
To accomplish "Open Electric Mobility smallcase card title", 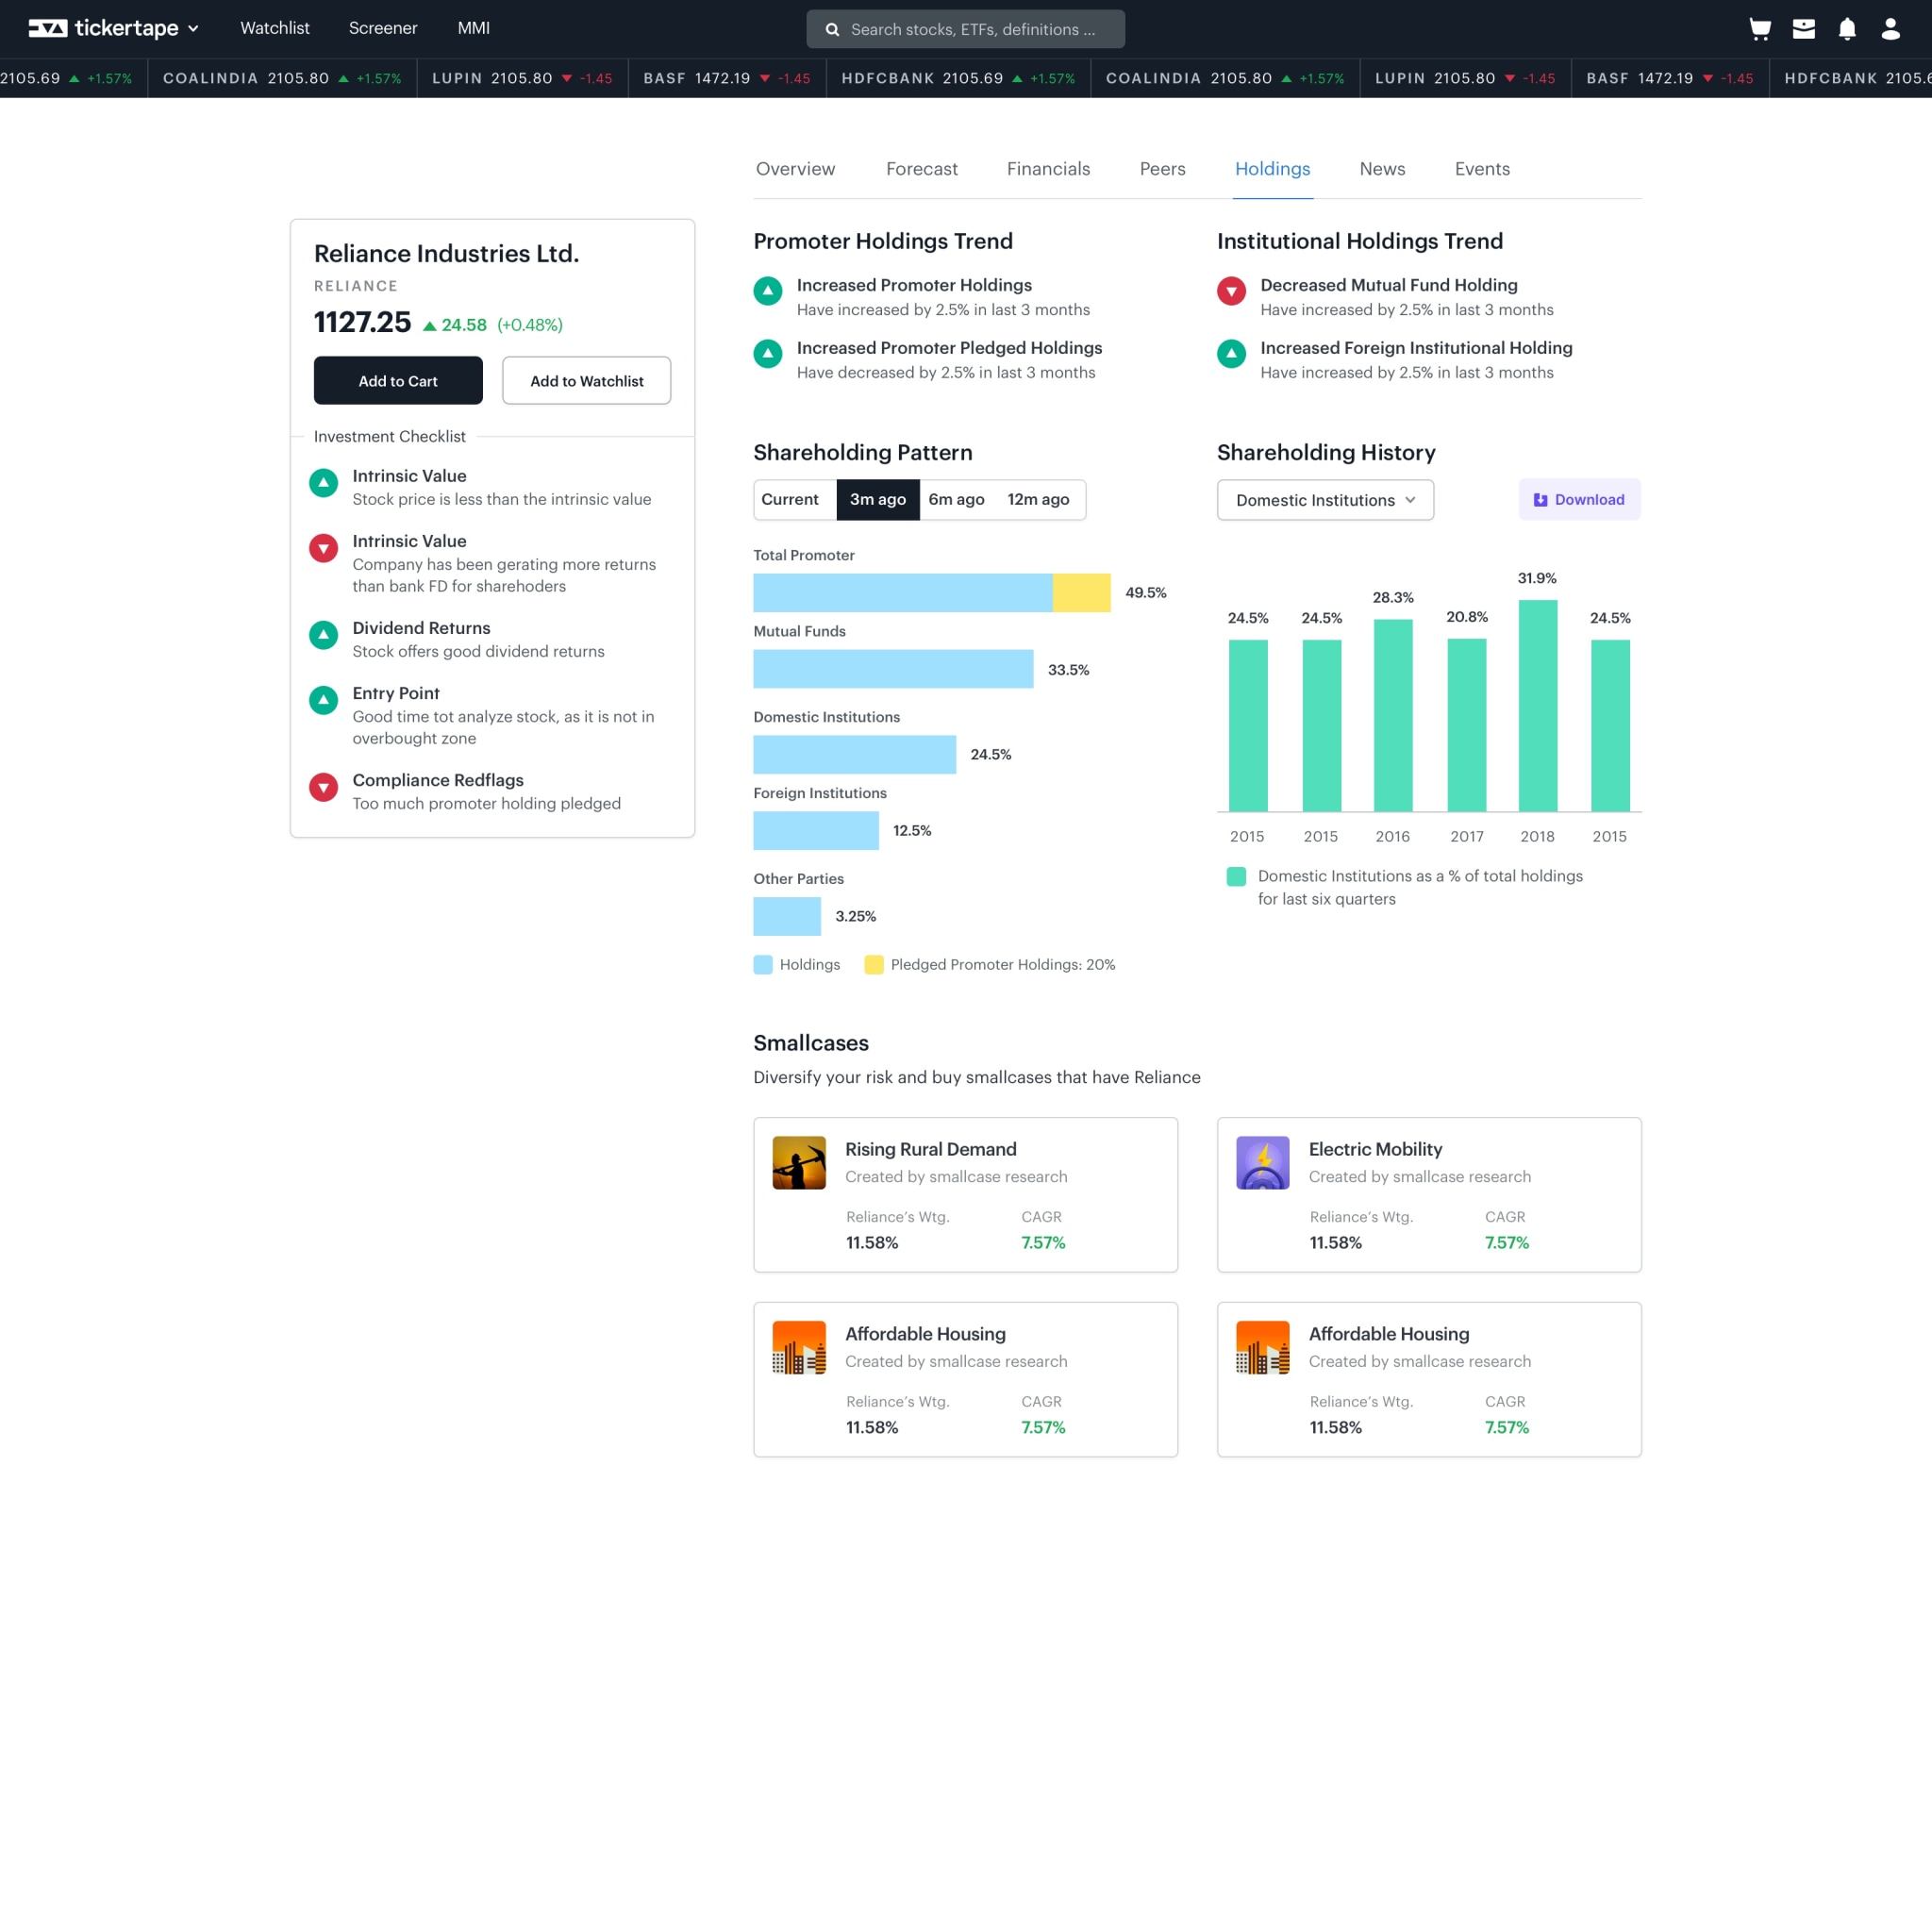I will (x=1375, y=1150).
